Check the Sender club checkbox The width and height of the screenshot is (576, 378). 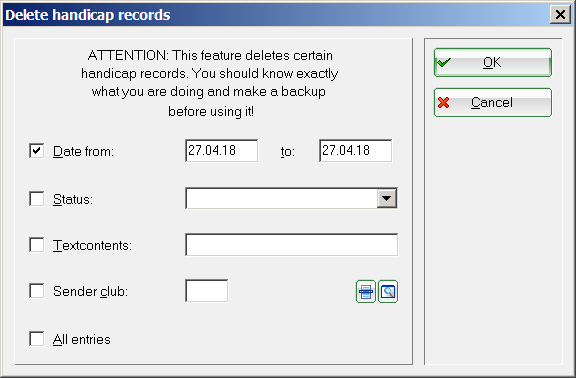[37, 291]
